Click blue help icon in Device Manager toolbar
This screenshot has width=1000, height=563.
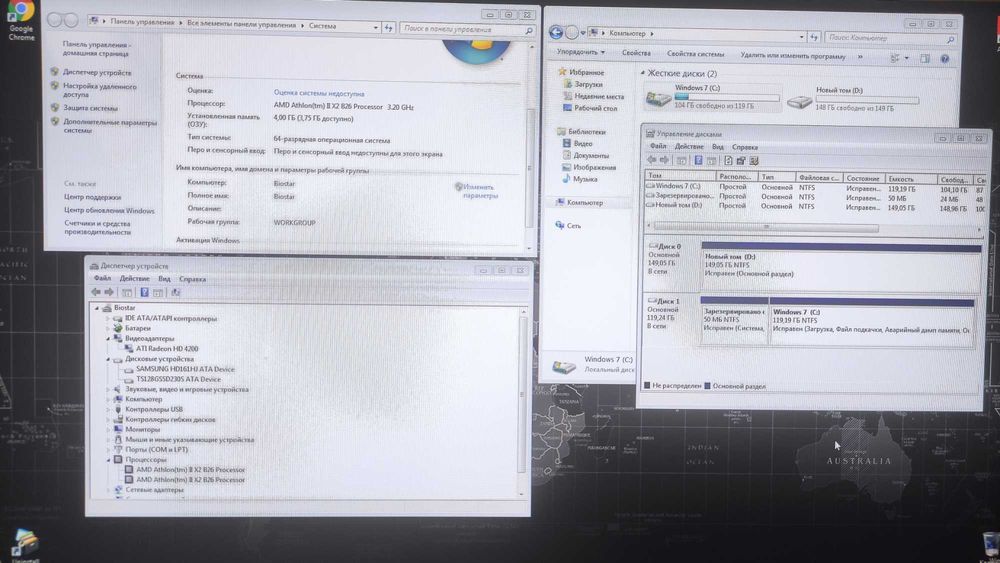click(144, 292)
